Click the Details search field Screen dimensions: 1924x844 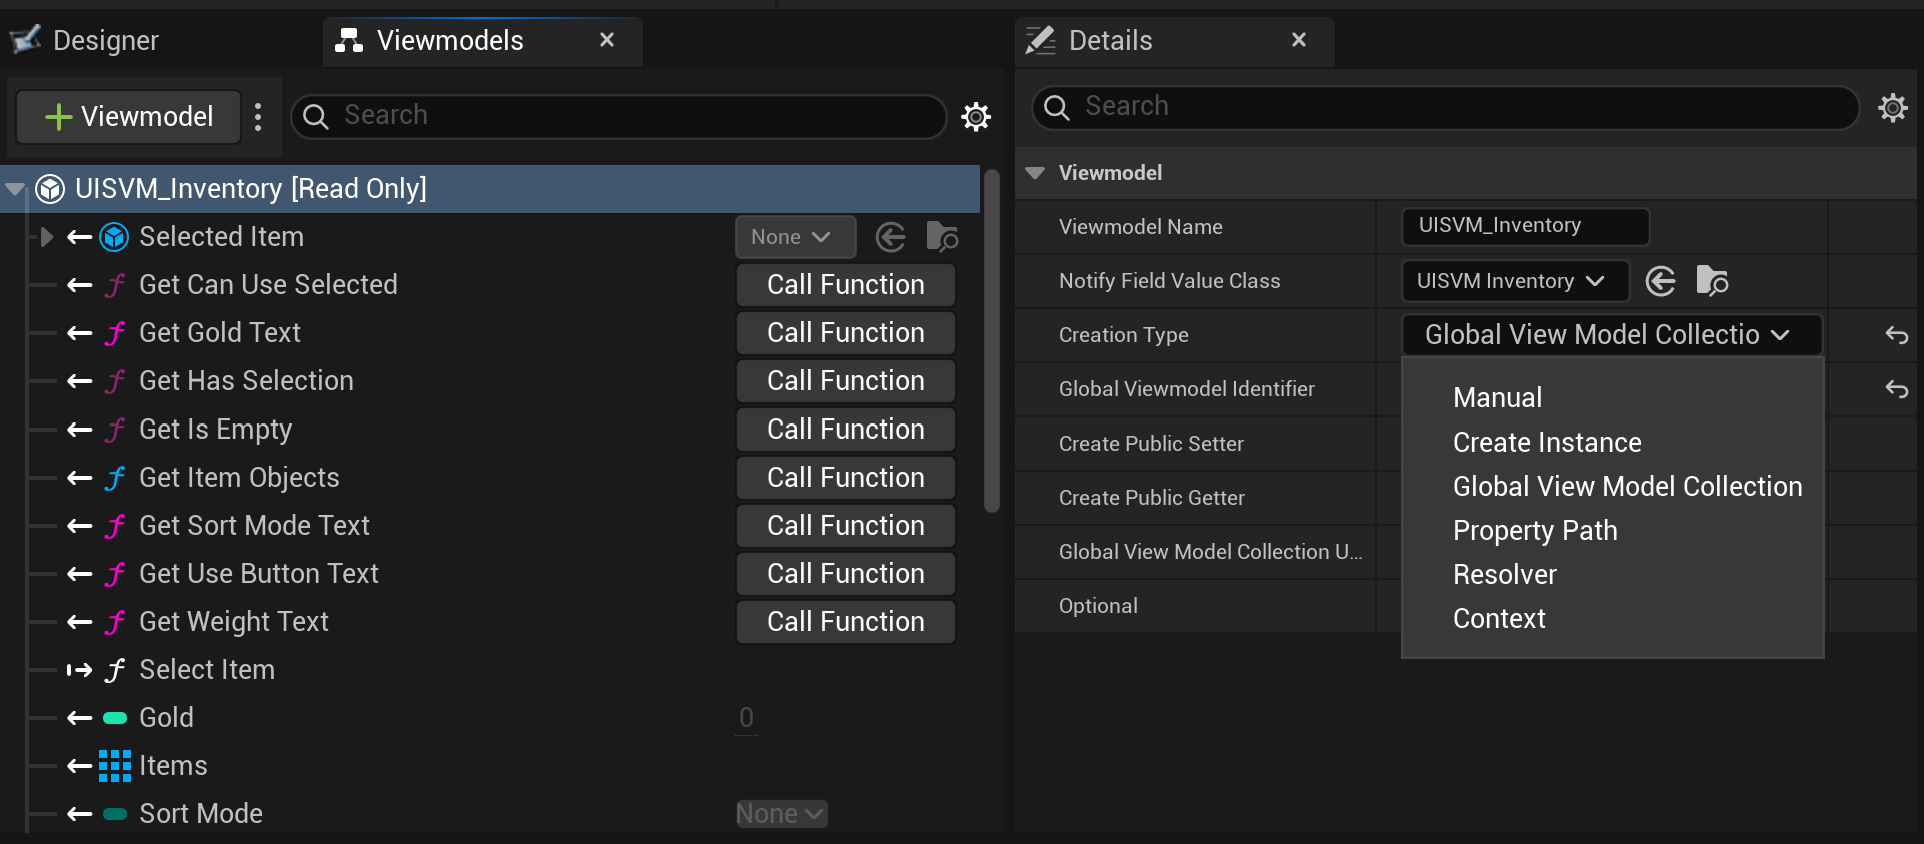click(1445, 107)
